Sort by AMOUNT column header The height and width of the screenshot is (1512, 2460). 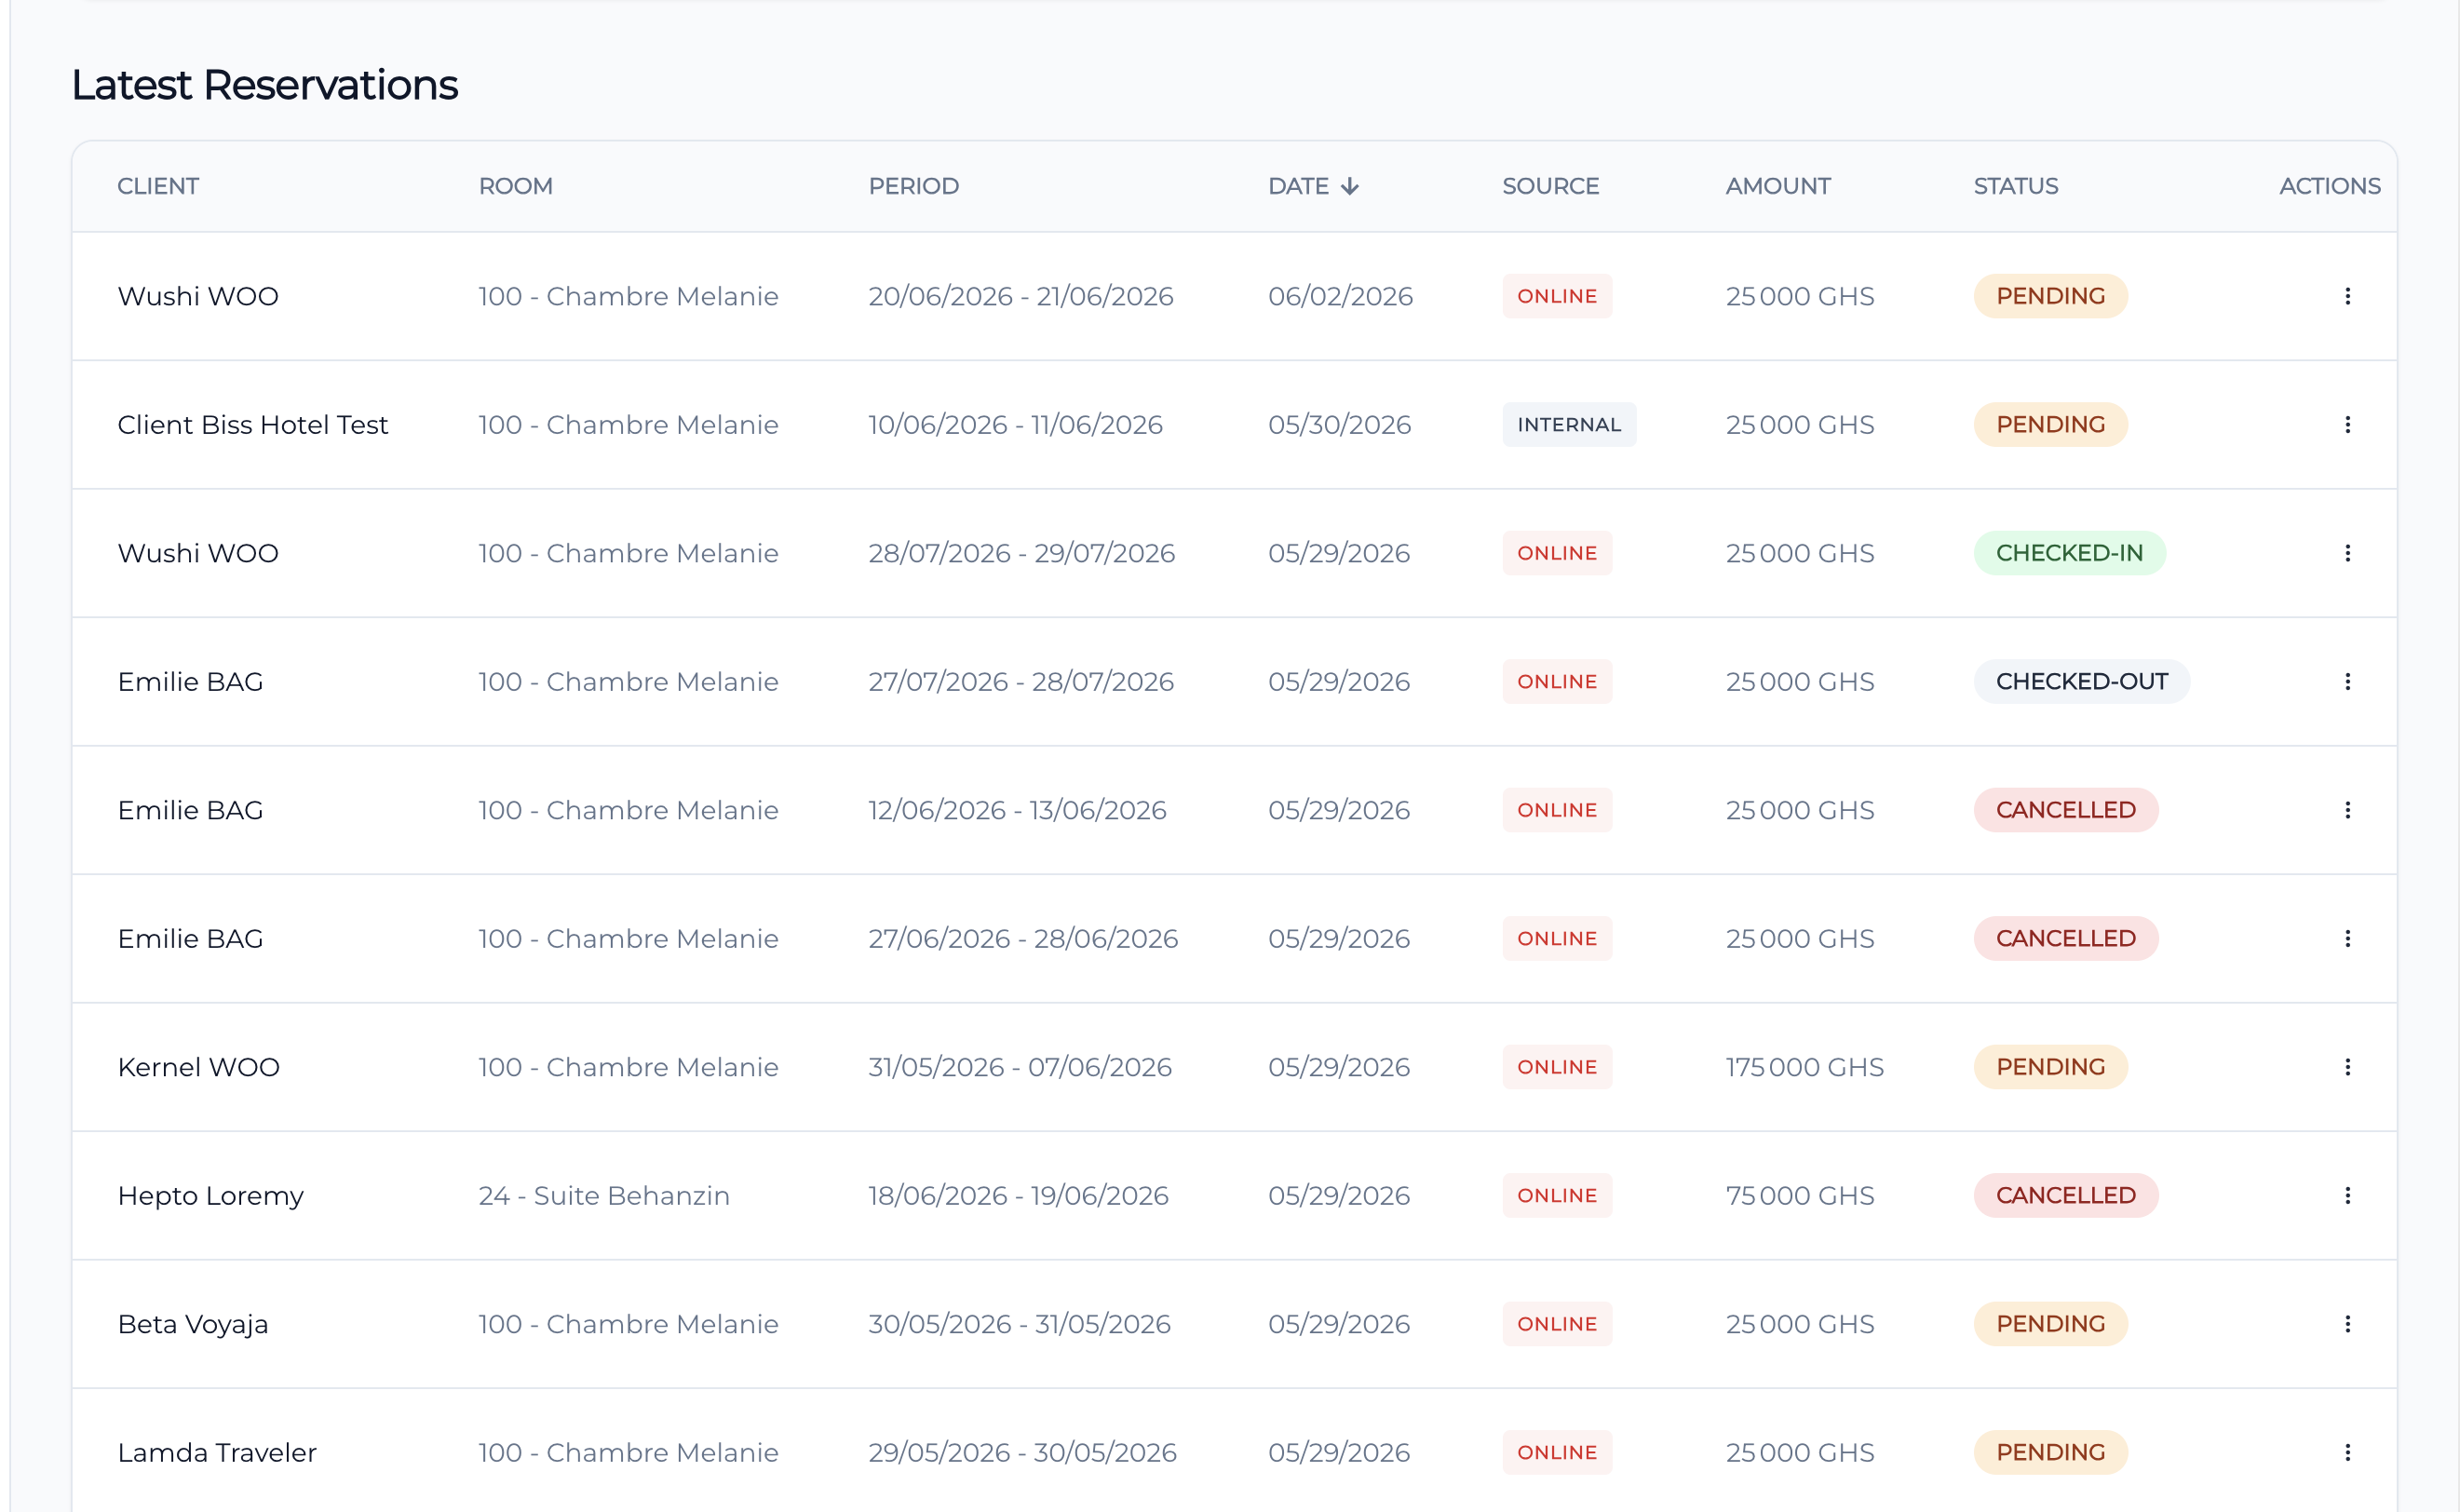[x=1778, y=186]
